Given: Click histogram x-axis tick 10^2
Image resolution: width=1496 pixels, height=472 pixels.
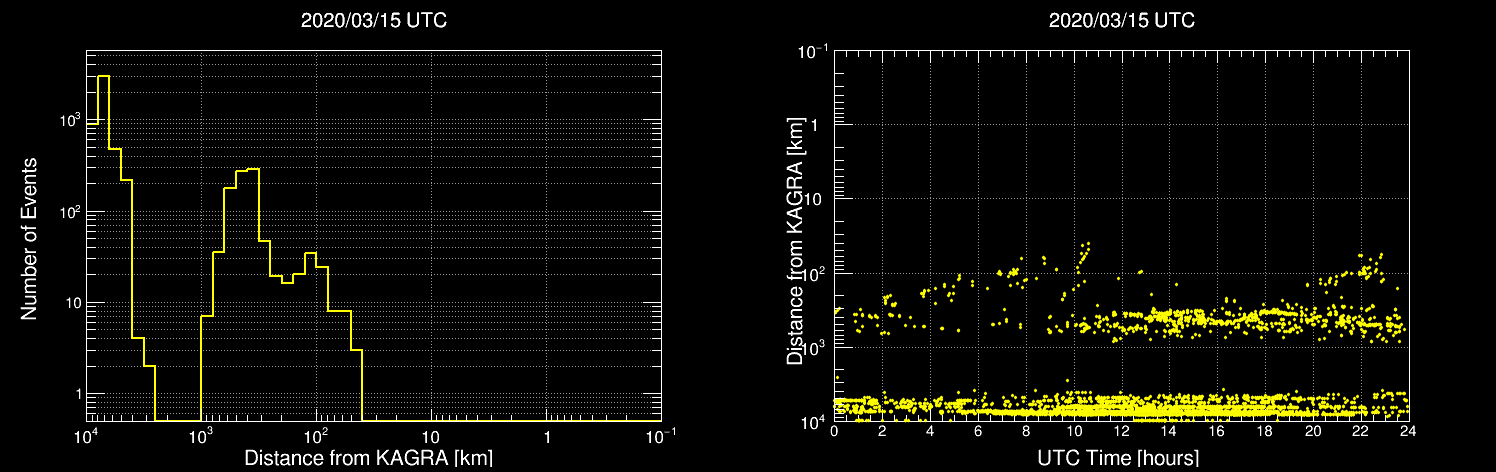Looking at the screenshot, I should (x=316, y=435).
